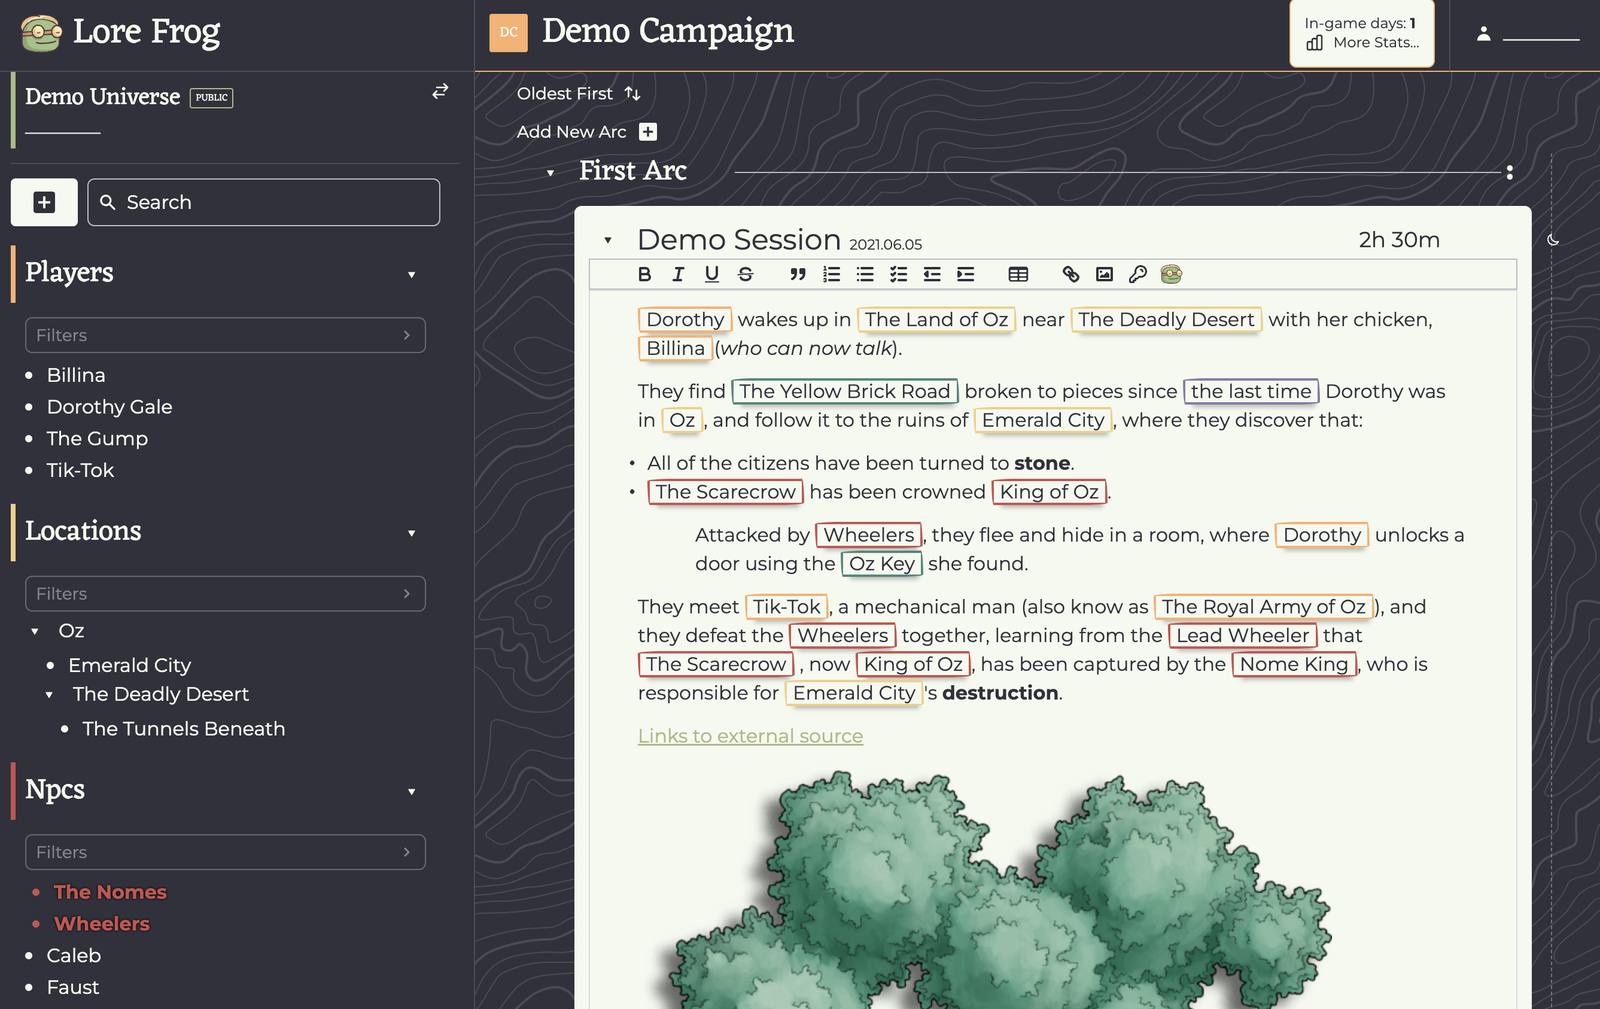The width and height of the screenshot is (1600, 1009).
Task: Apply bold formatting in the session editor
Action: pyautogui.click(x=645, y=274)
